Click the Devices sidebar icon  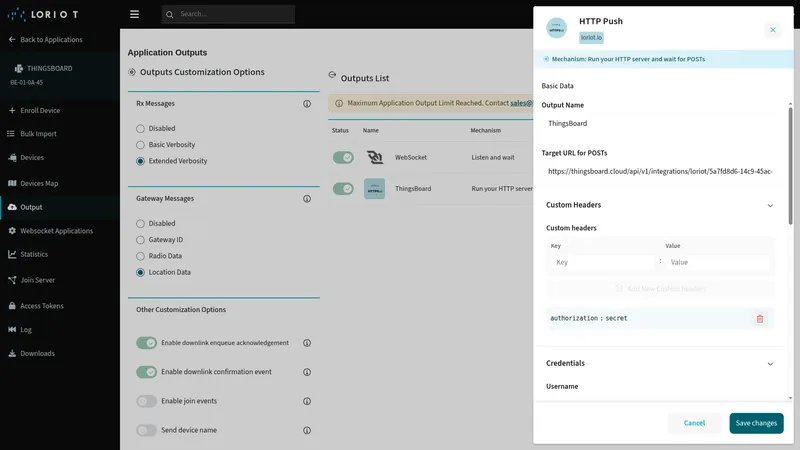[12, 158]
